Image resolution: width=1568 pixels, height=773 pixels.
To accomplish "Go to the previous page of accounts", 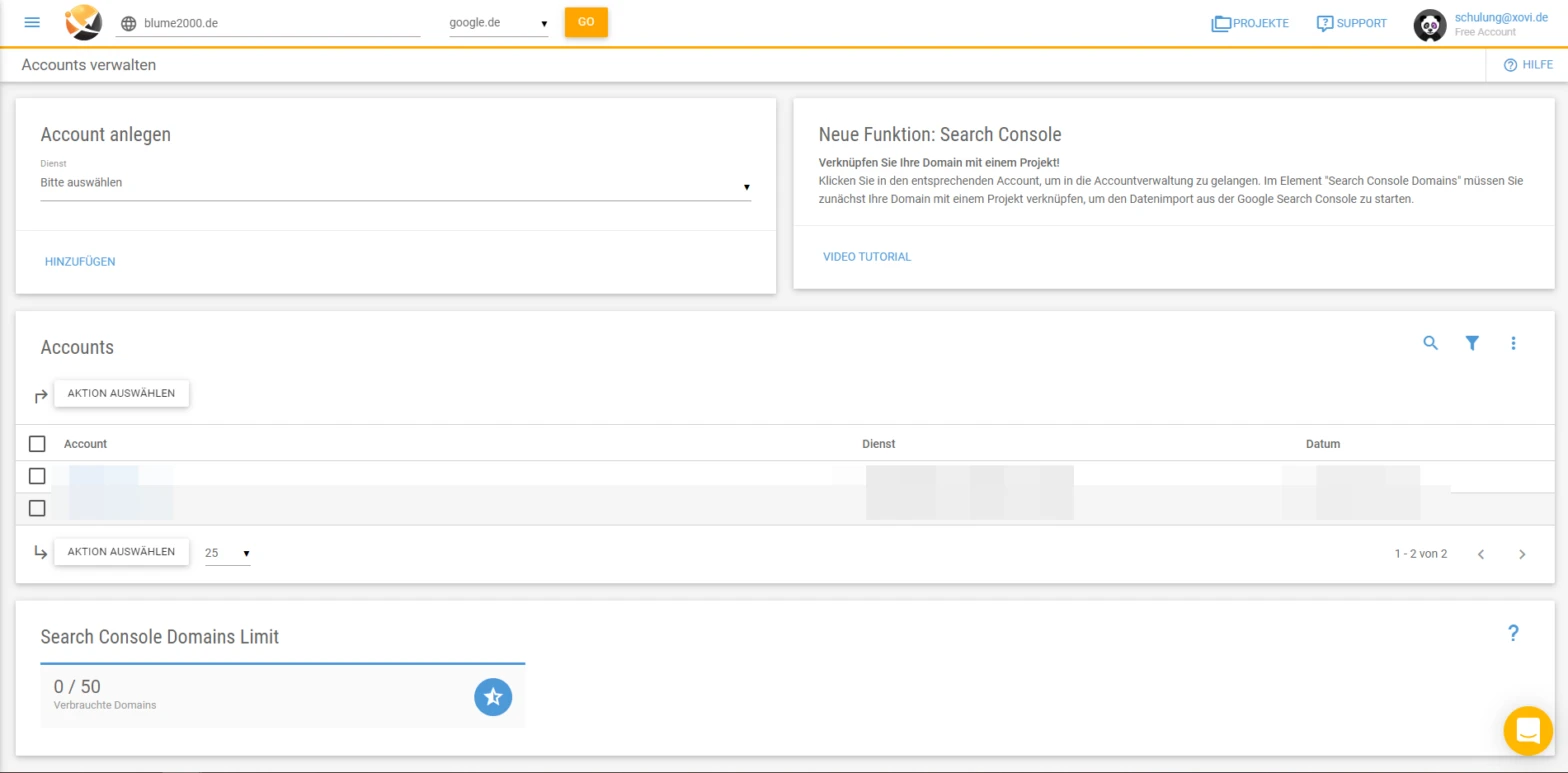I will [1481, 554].
